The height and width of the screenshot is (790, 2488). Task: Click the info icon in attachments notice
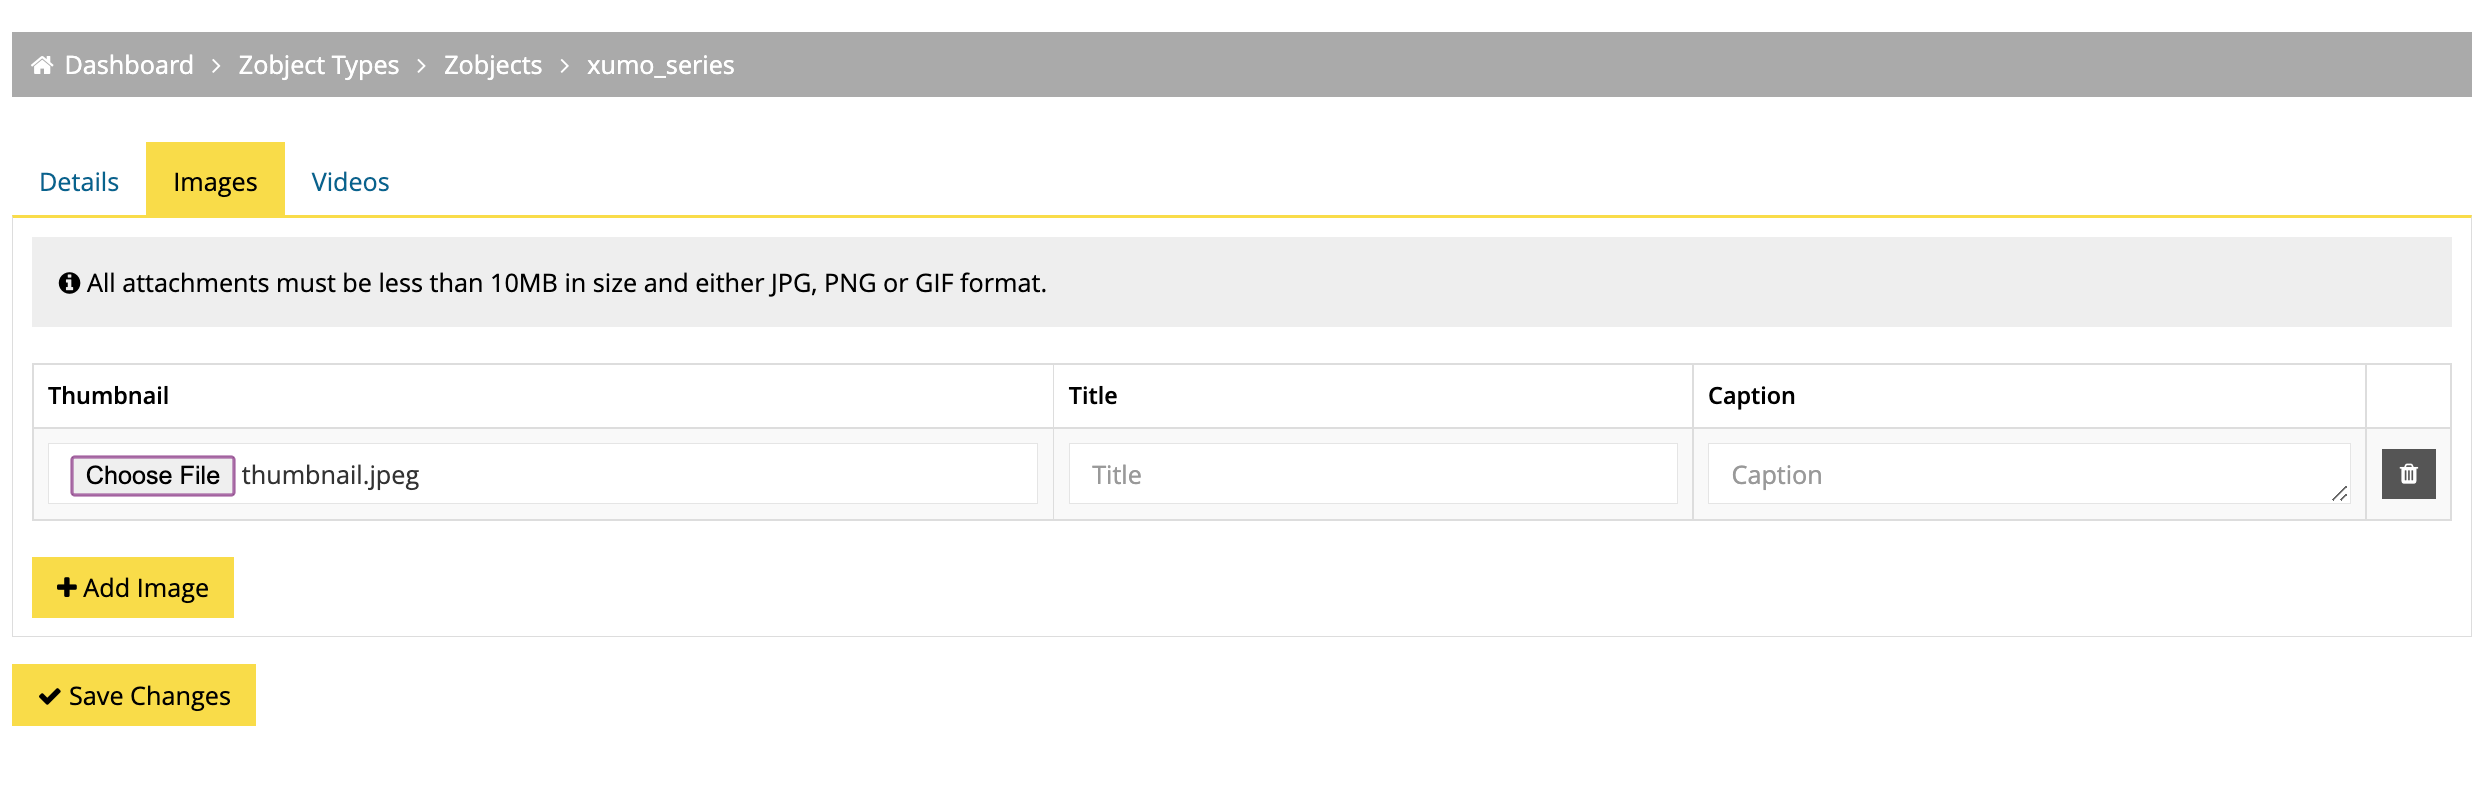pyautogui.click(x=69, y=283)
